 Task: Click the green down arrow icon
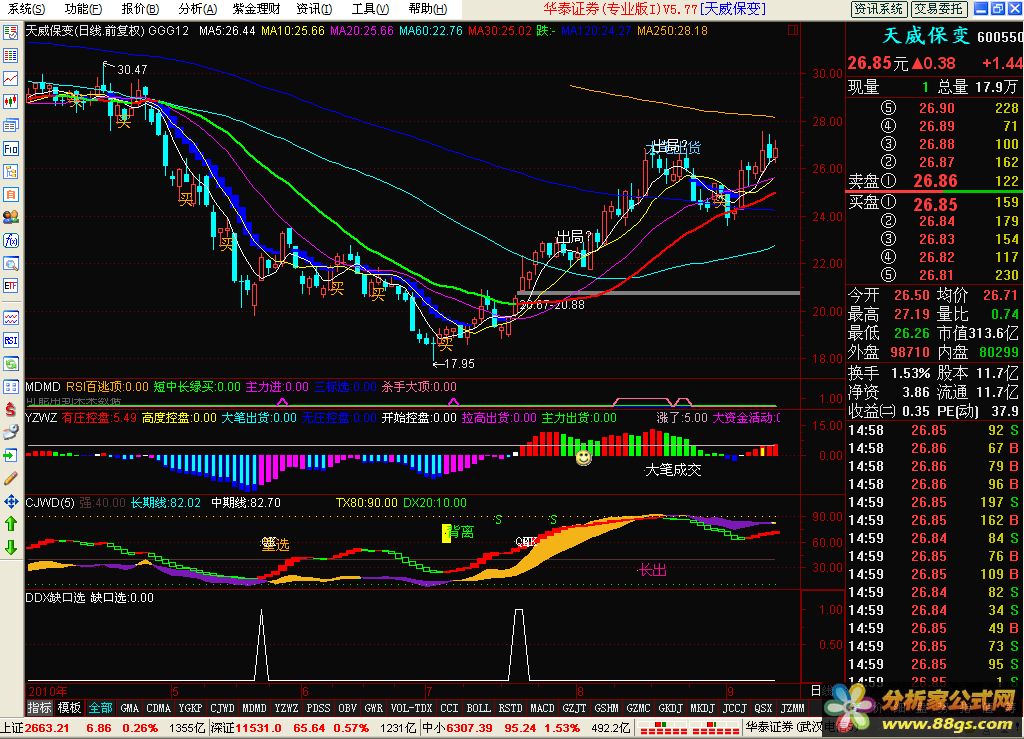pyautogui.click(x=10, y=547)
